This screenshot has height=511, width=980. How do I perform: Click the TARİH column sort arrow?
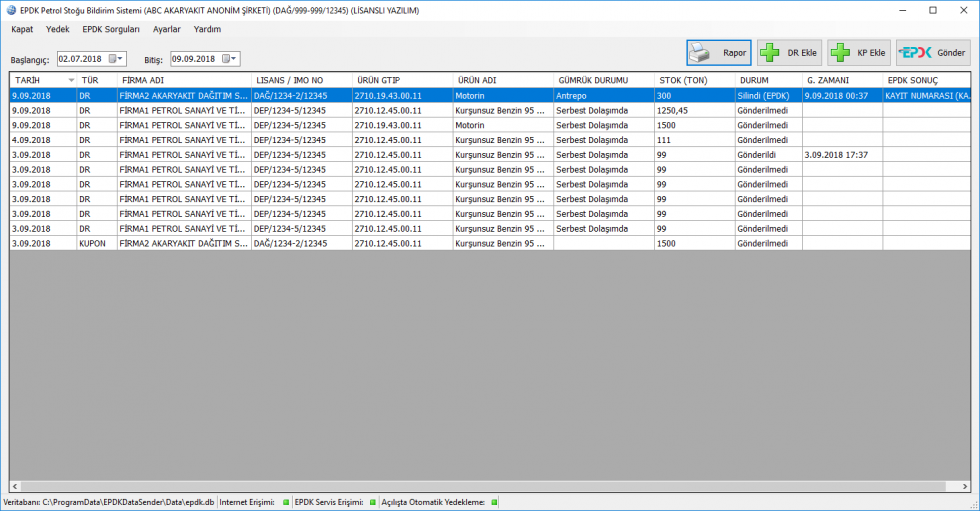[71, 80]
